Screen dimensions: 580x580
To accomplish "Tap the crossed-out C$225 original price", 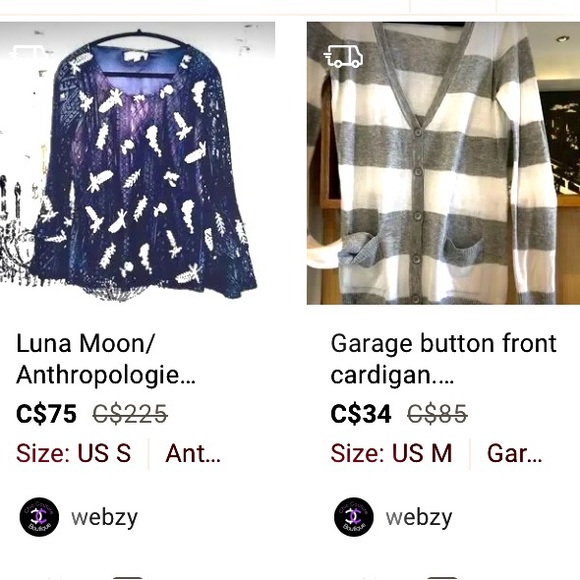I will tap(130, 414).
